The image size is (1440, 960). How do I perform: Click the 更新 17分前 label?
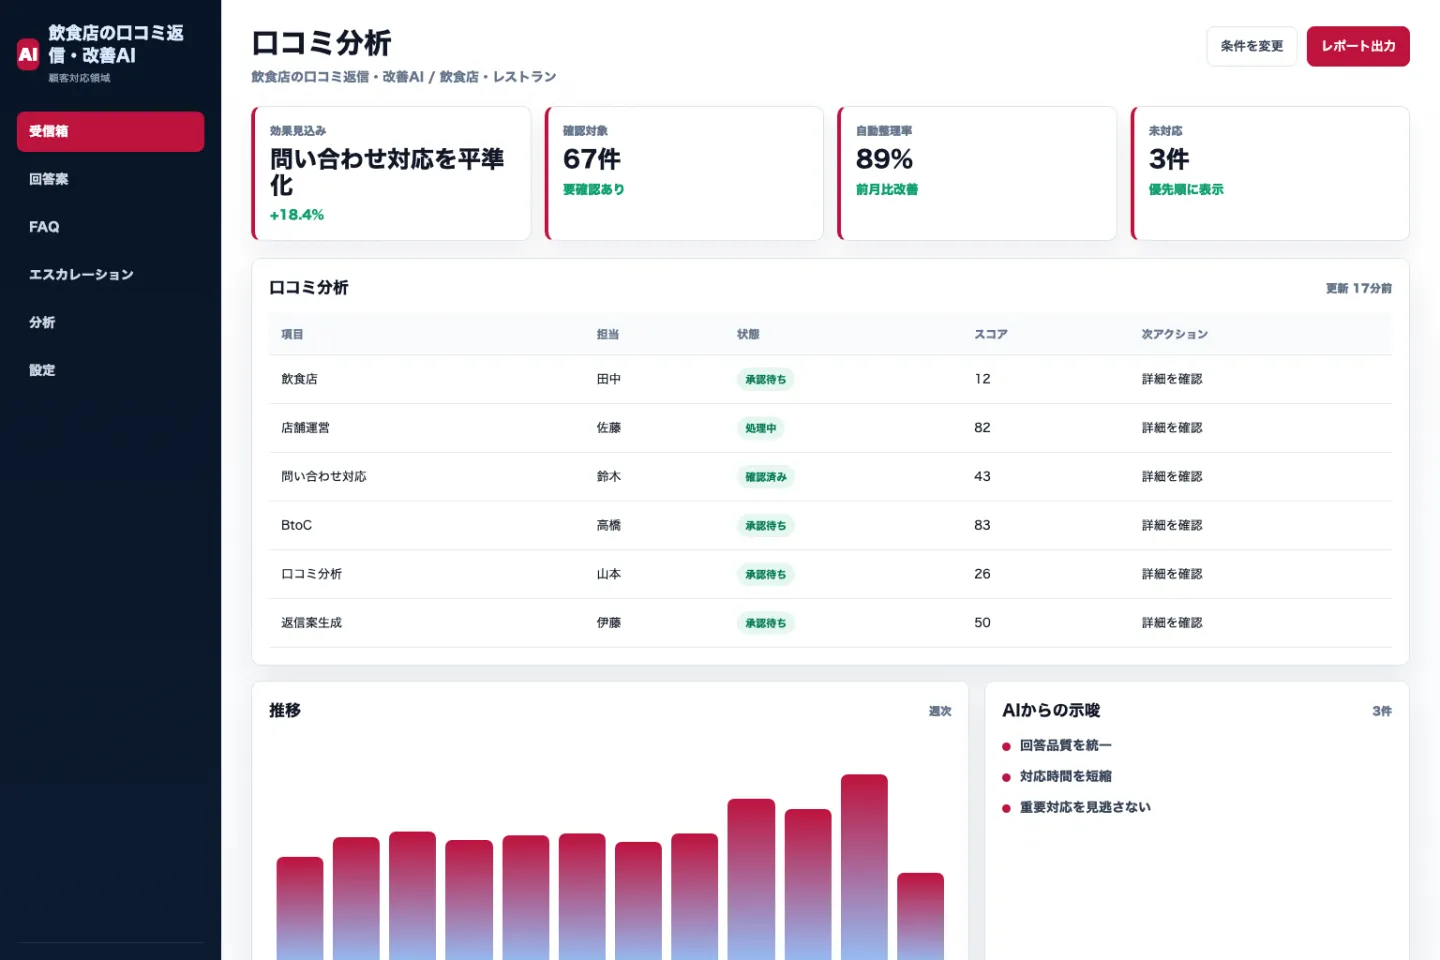(1359, 288)
